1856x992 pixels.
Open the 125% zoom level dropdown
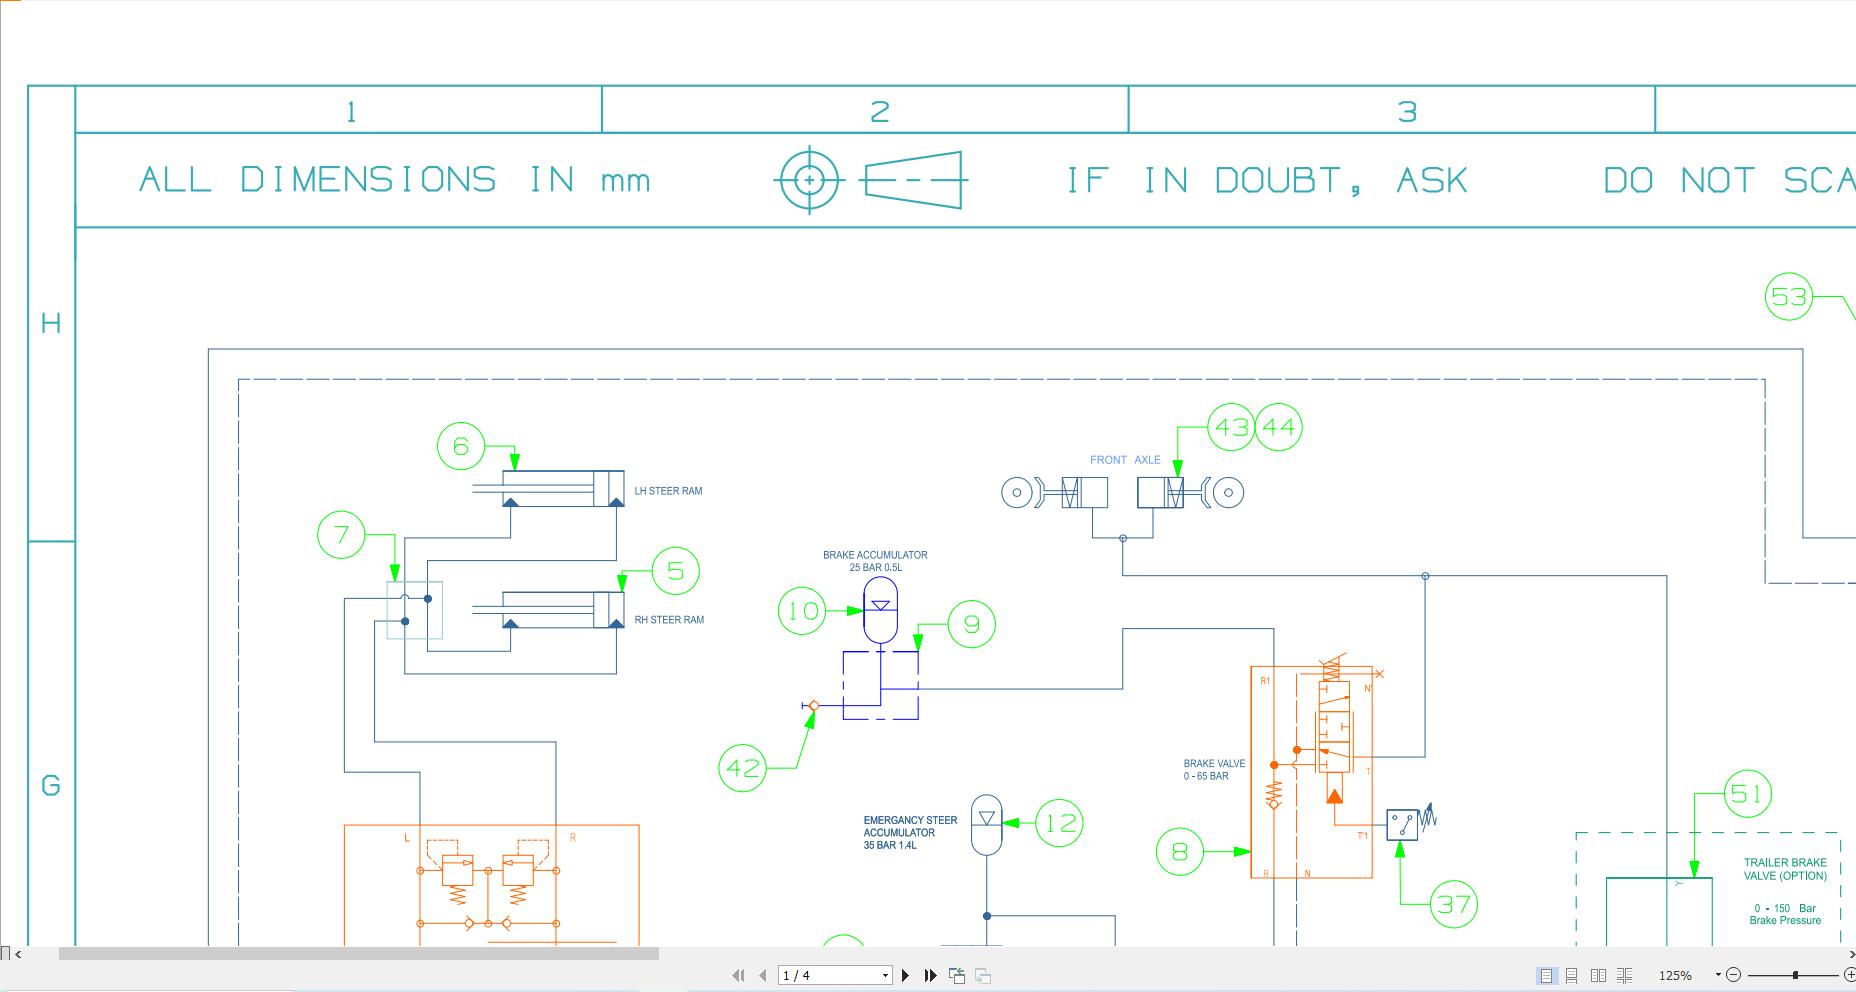click(1718, 975)
